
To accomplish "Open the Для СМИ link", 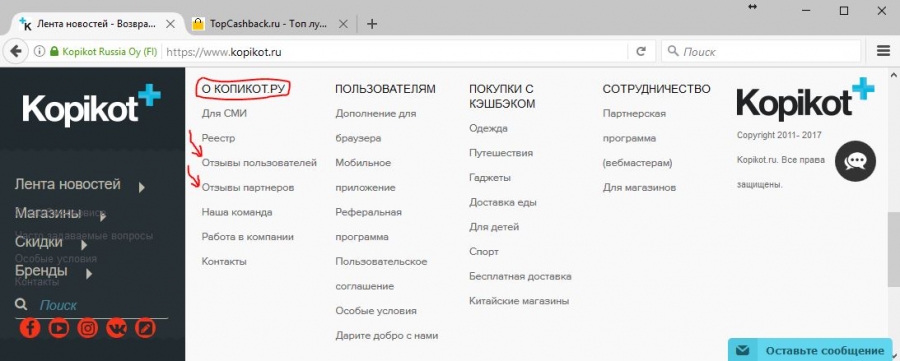I will [x=224, y=114].
